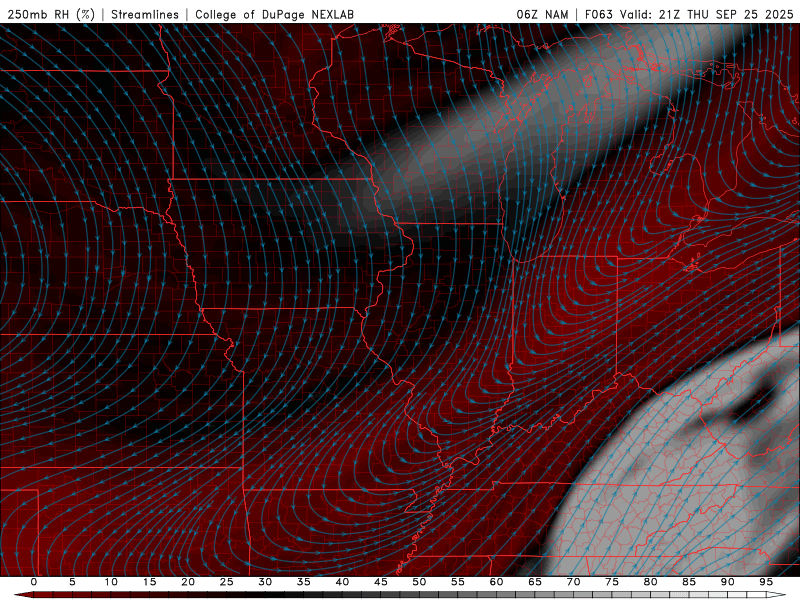Select the "60" label on the color scale
The height and width of the screenshot is (600, 800).
[x=496, y=582]
